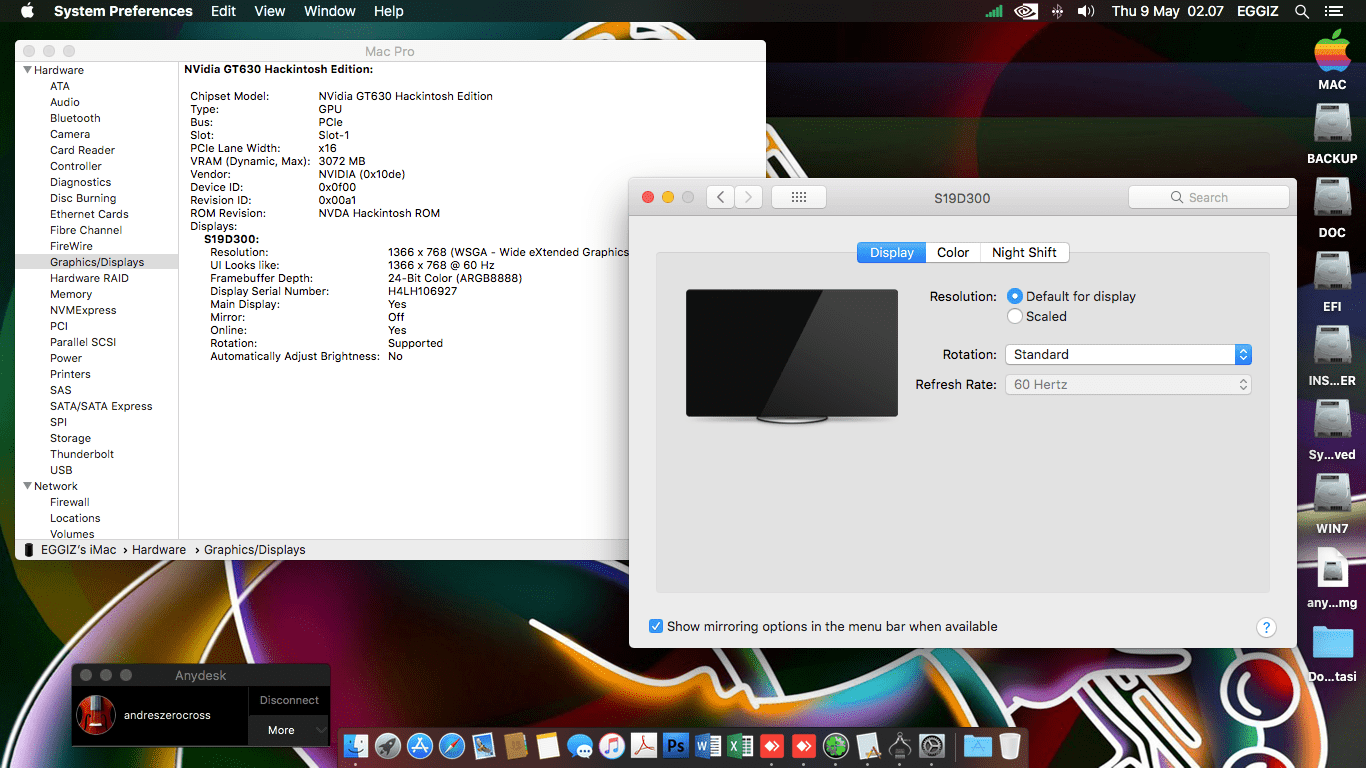Open Bluetooth menu bar icon
Image resolution: width=1366 pixels, height=768 pixels.
[1057, 11]
